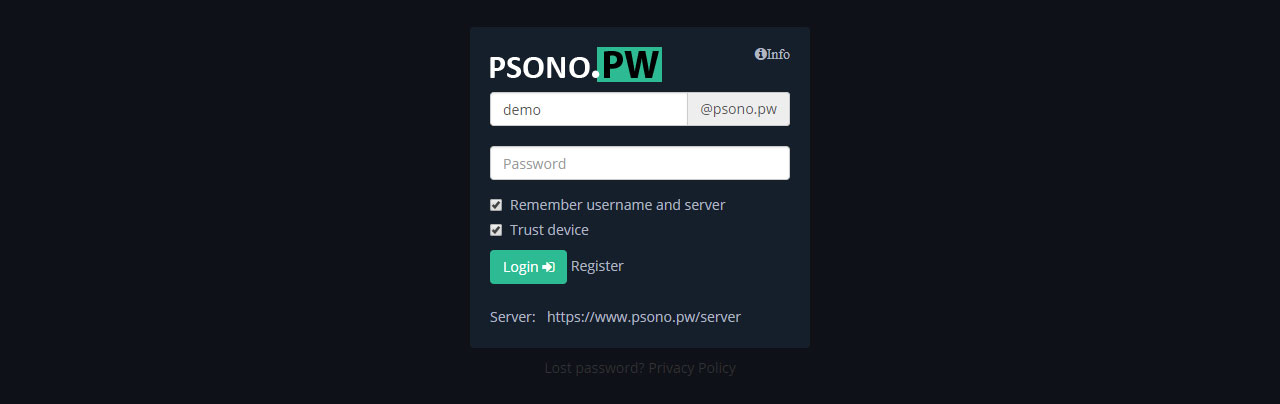The image size is (1280, 404).
Task: Click the green PW logo block
Action: point(630,65)
